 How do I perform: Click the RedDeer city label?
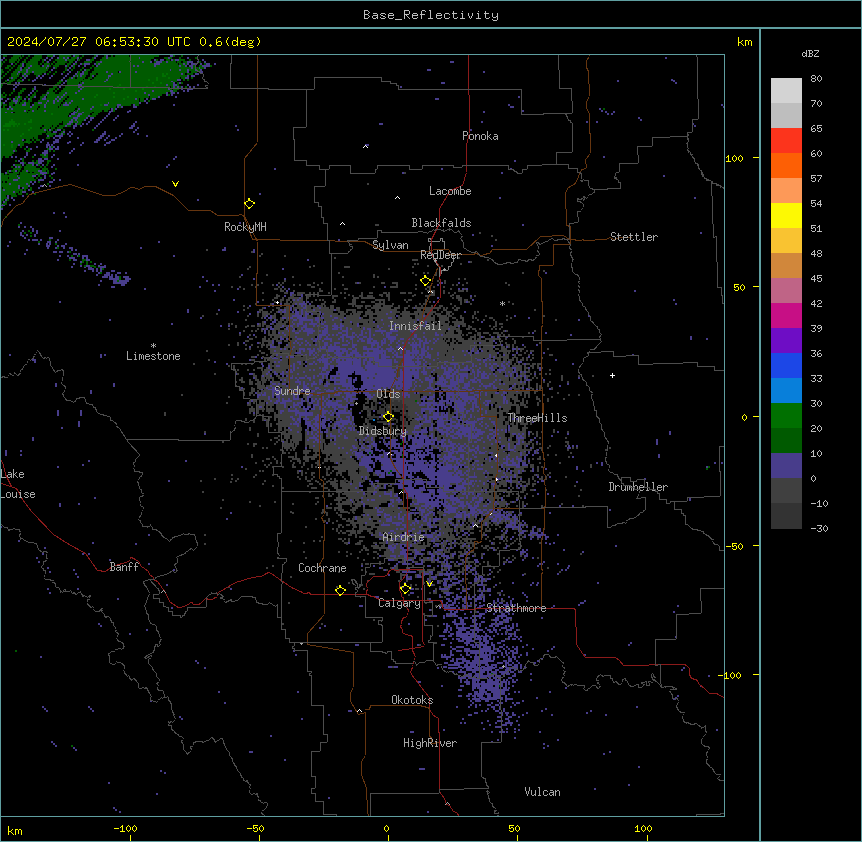click(x=440, y=255)
